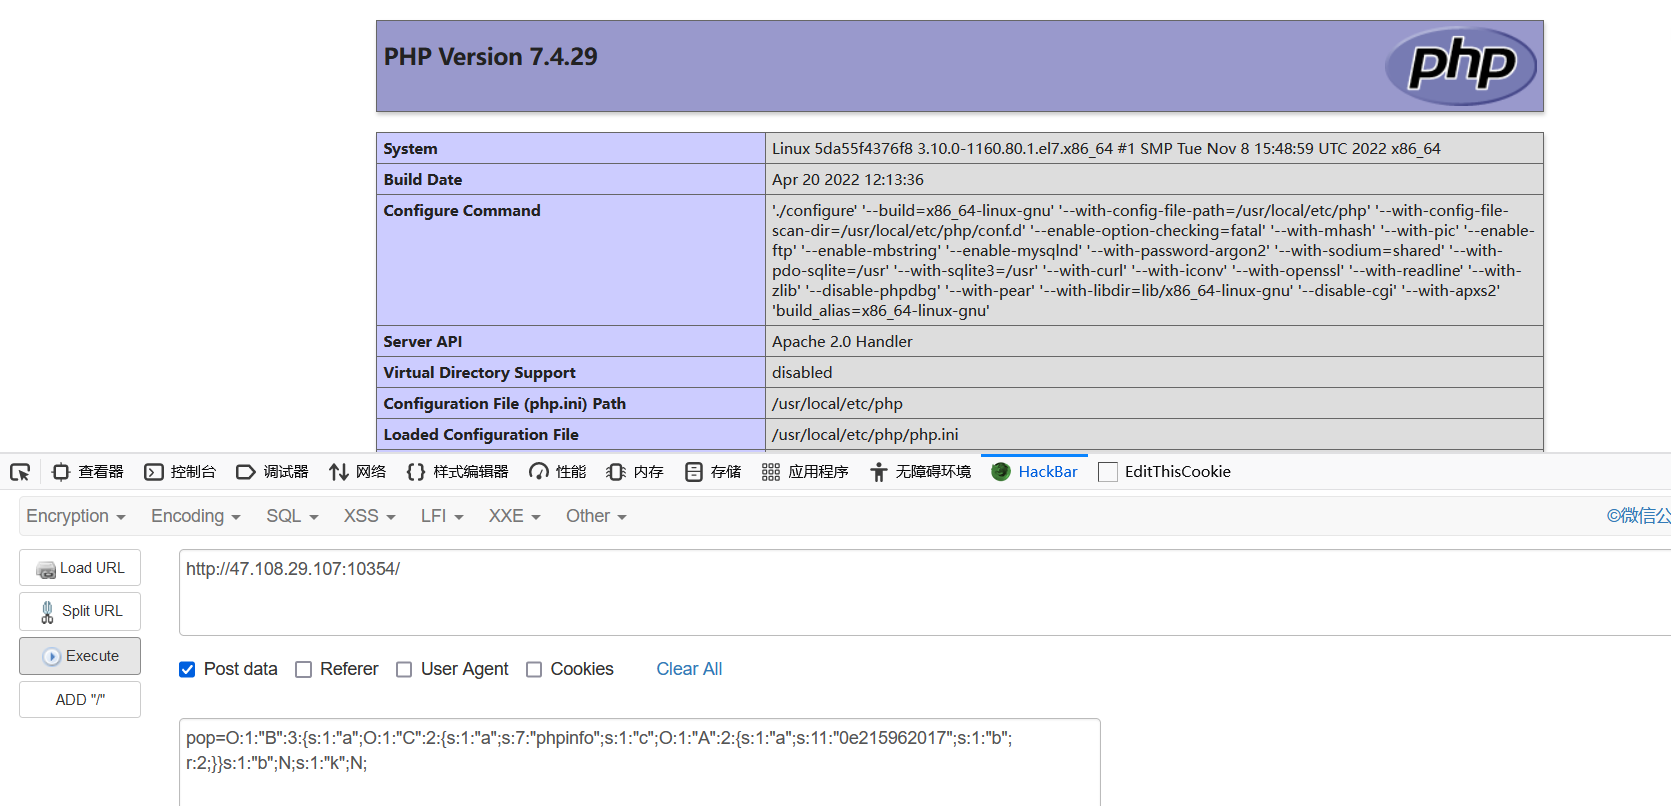The height and width of the screenshot is (806, 1671).
Task: Click the Clear All link
Action: [689, 669]
